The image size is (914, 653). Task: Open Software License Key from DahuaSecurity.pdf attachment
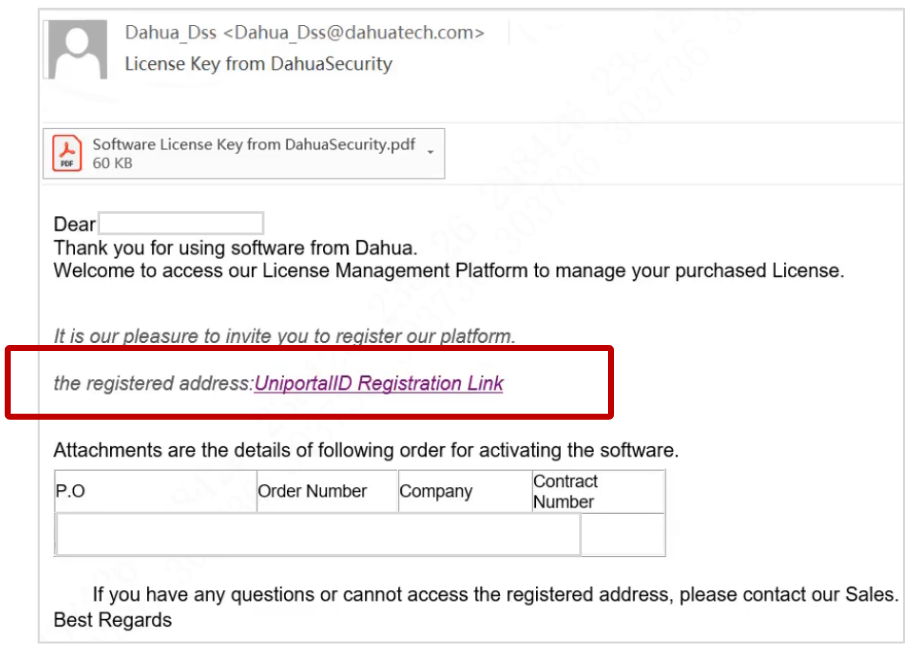253,145
